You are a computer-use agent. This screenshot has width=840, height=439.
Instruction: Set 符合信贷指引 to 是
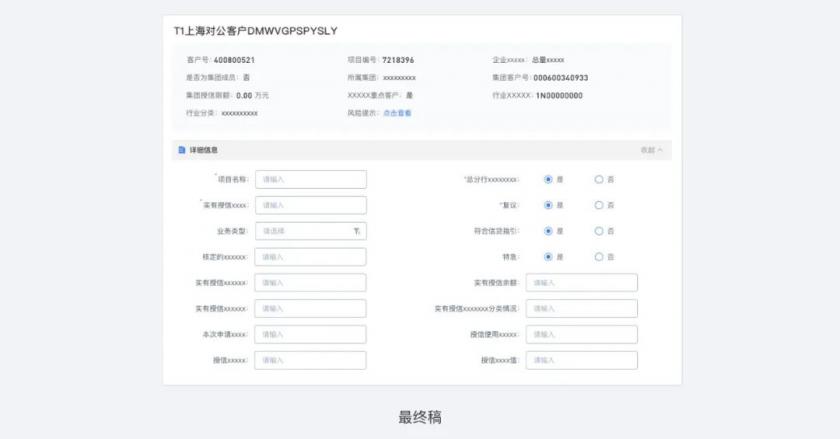548,231
